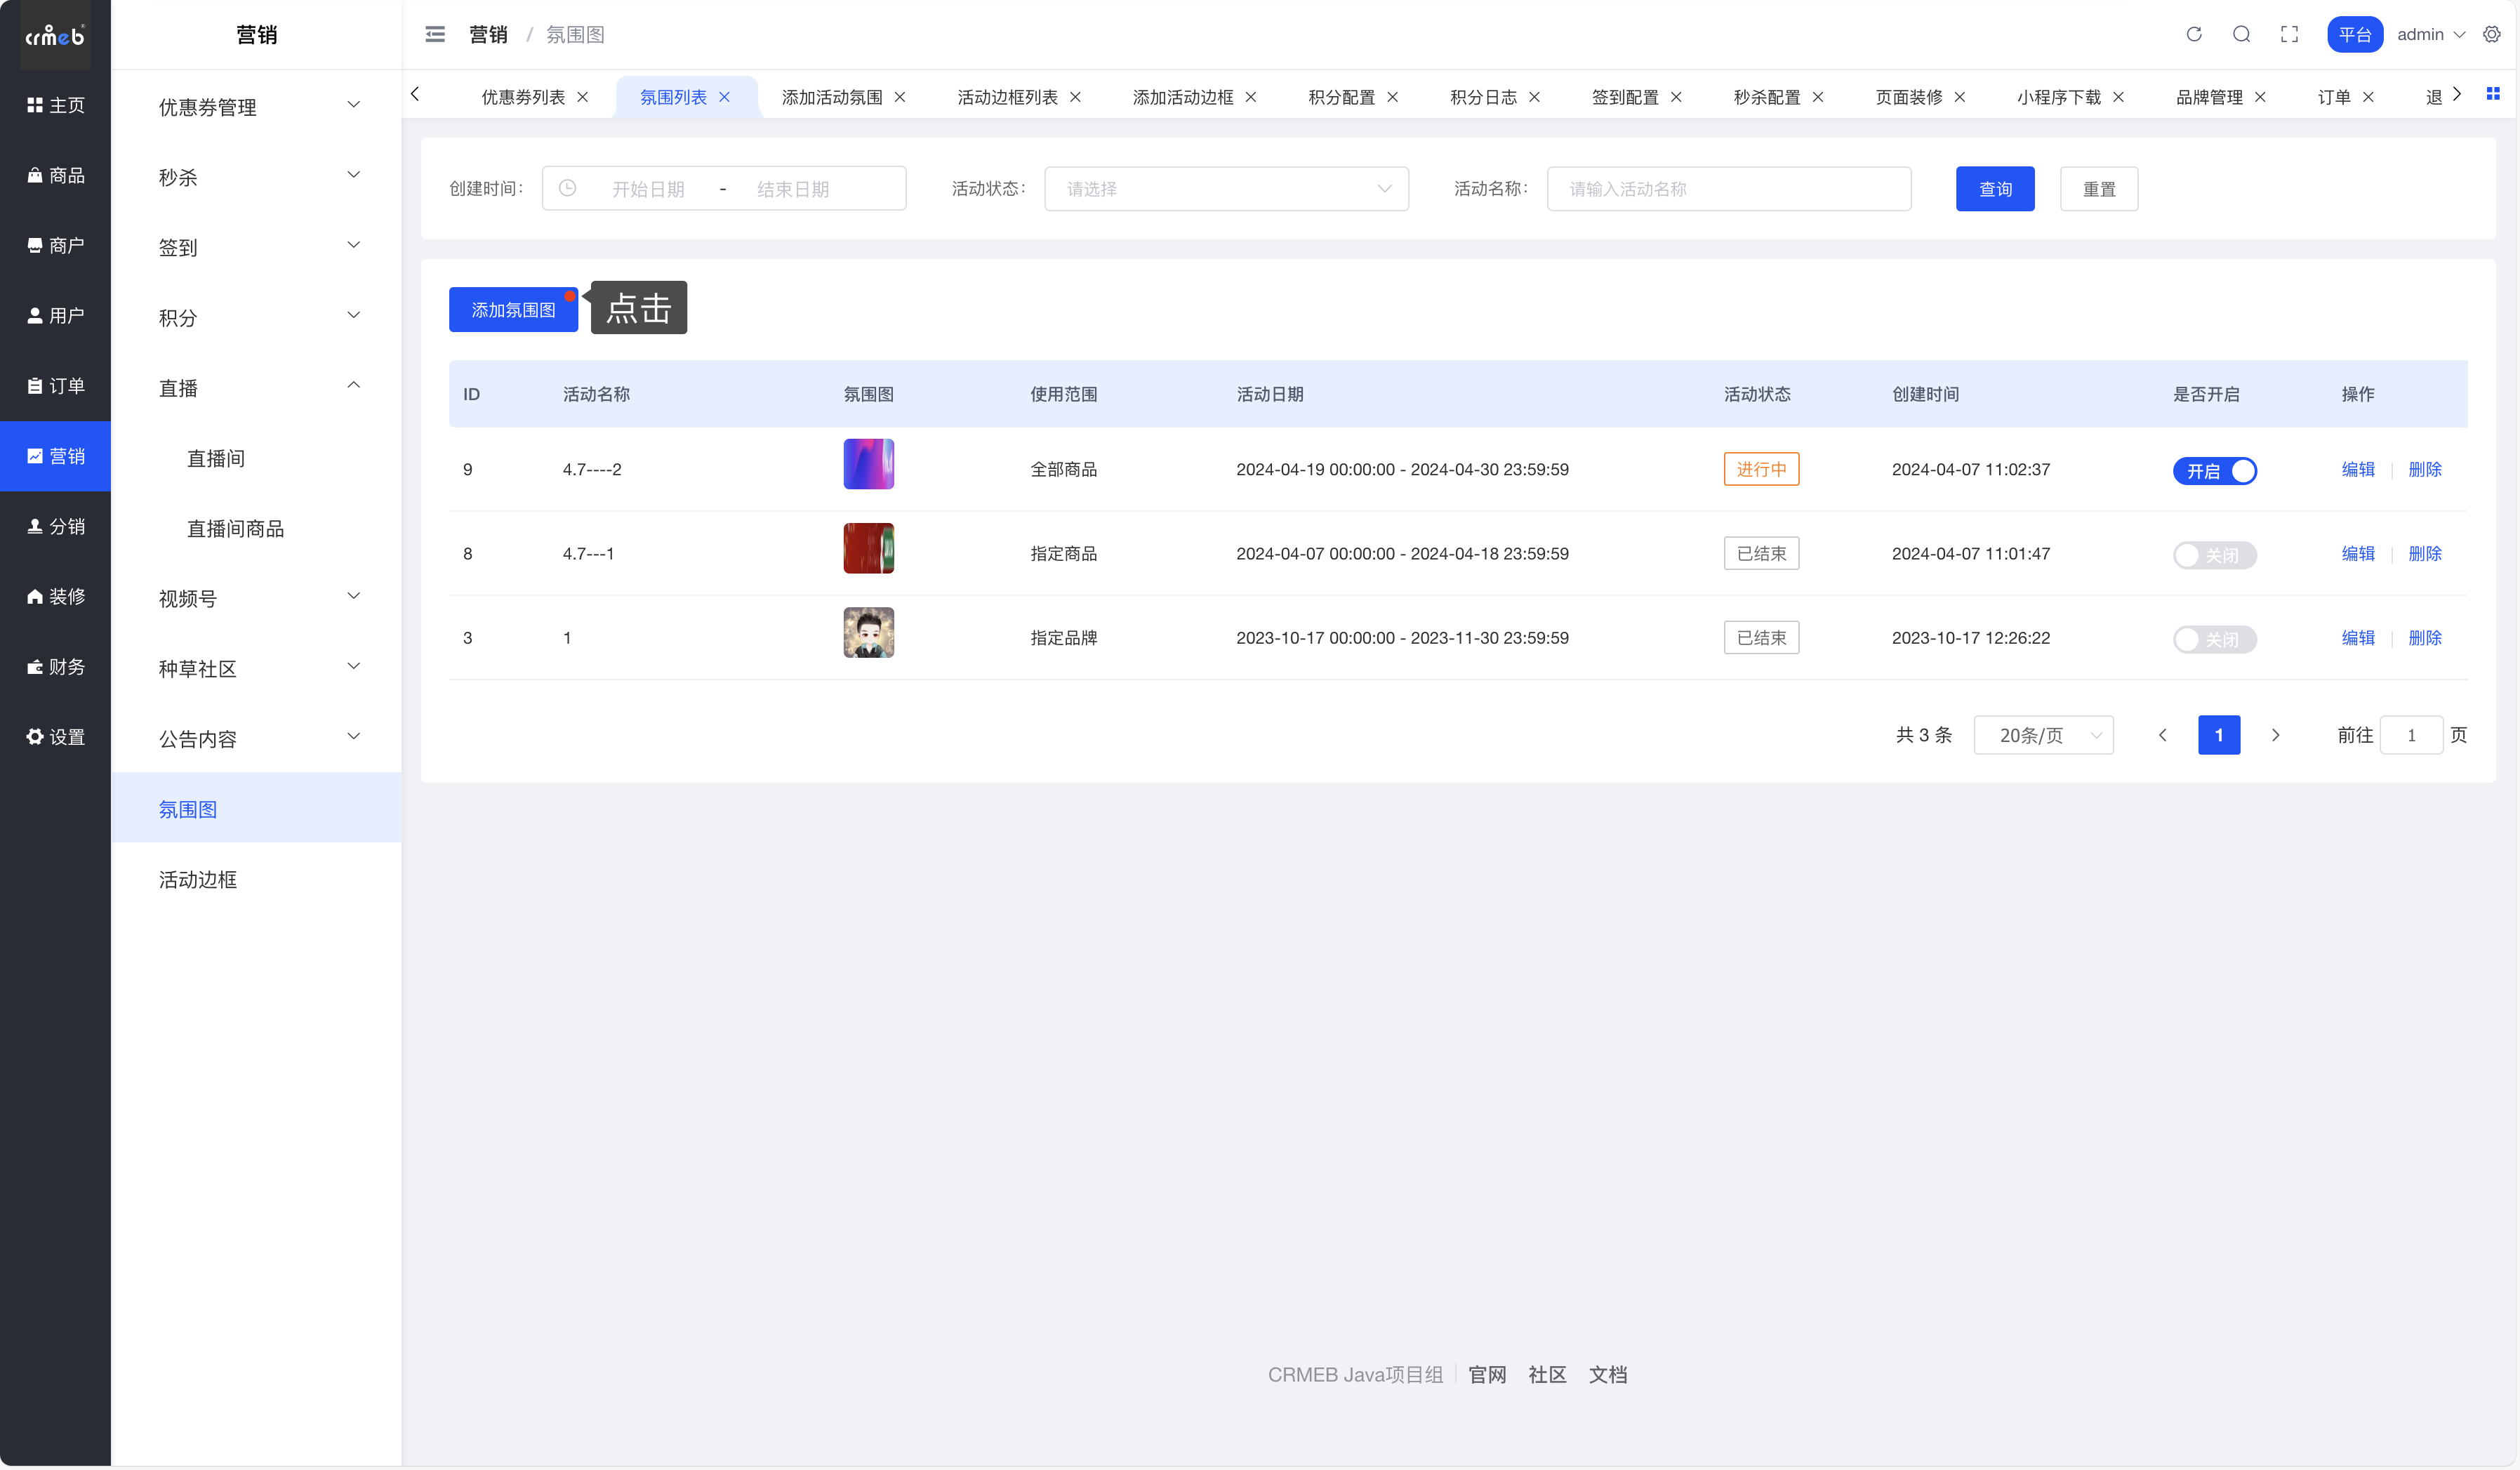Screen dimensions: 2520x1470
Task: Click 编辑 link for activity 4.7----2
Action: click(2357, 469)
